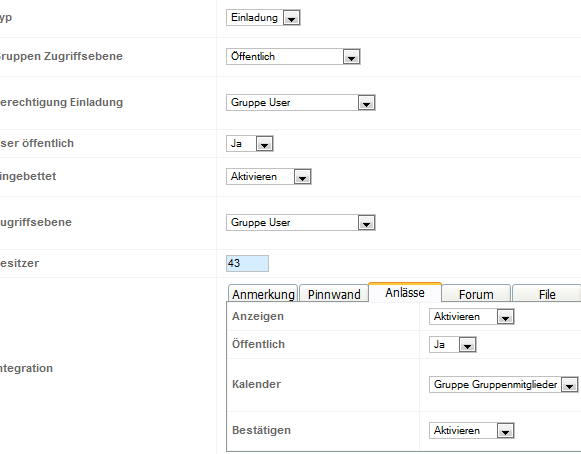
Task: Open the Forum tab
Action: (476, 294)
